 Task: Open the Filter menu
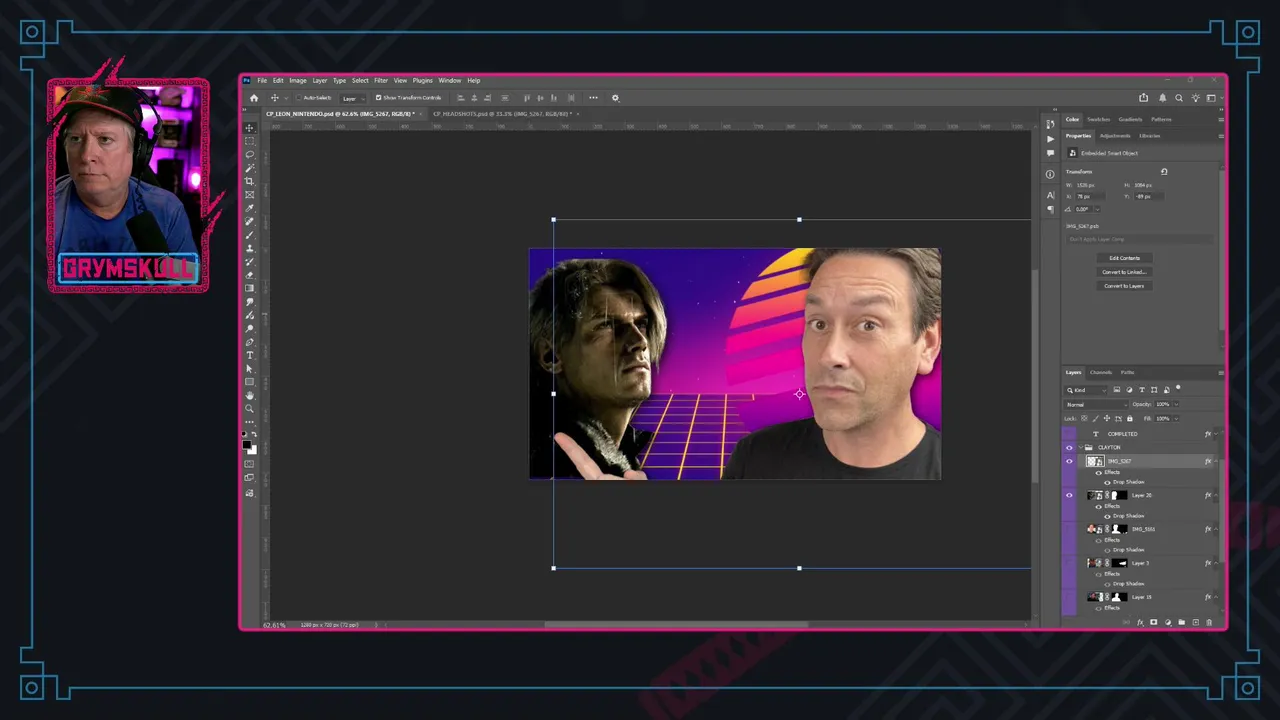[x=381, y=81]
